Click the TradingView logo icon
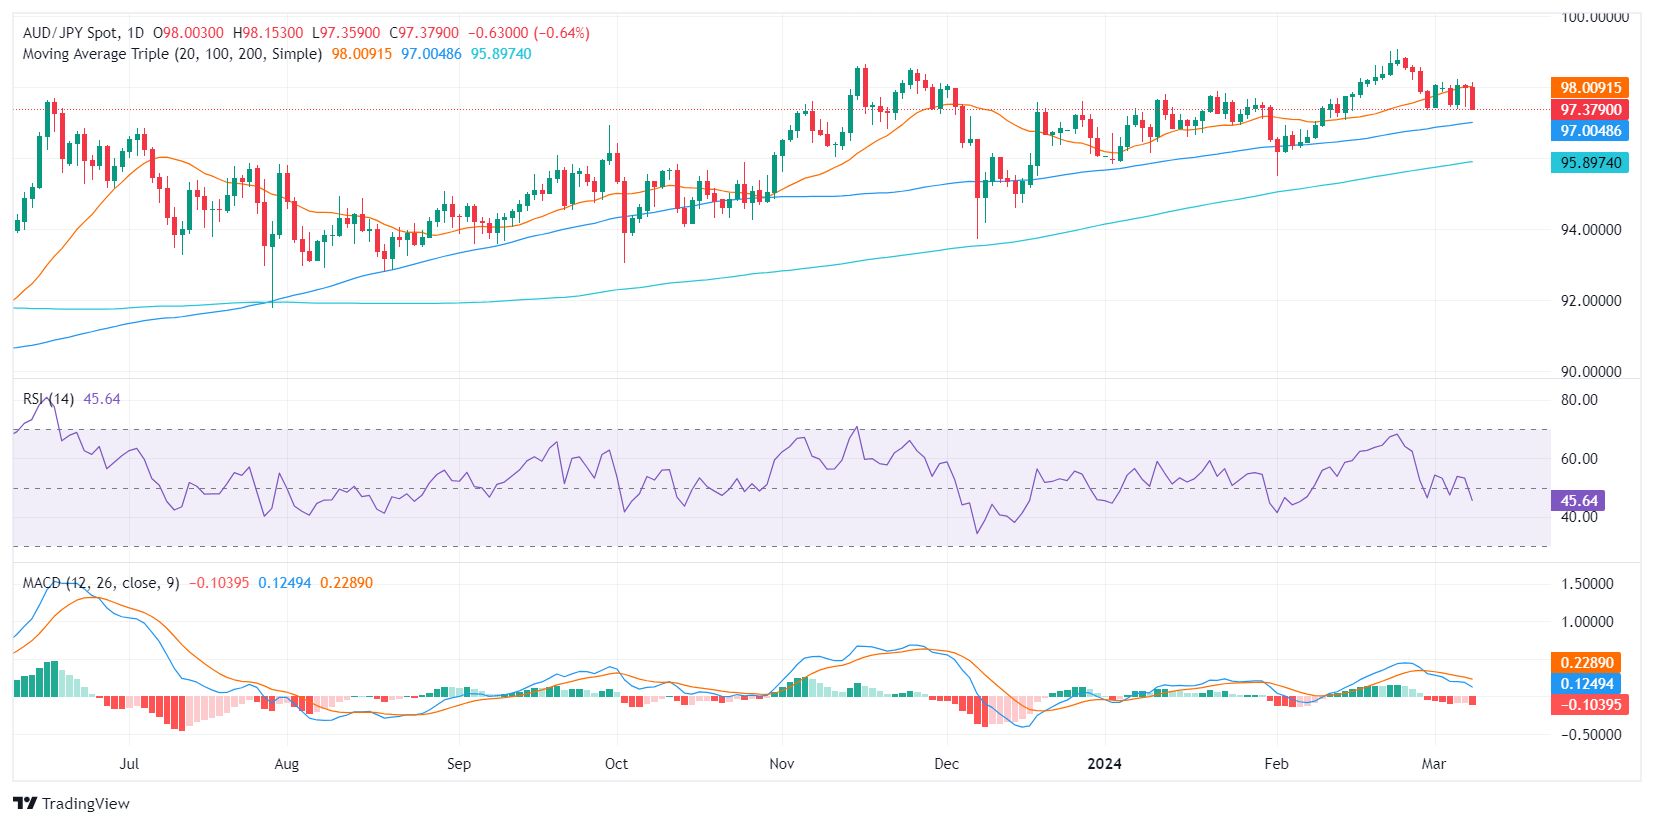 click(x=25, y=803)
